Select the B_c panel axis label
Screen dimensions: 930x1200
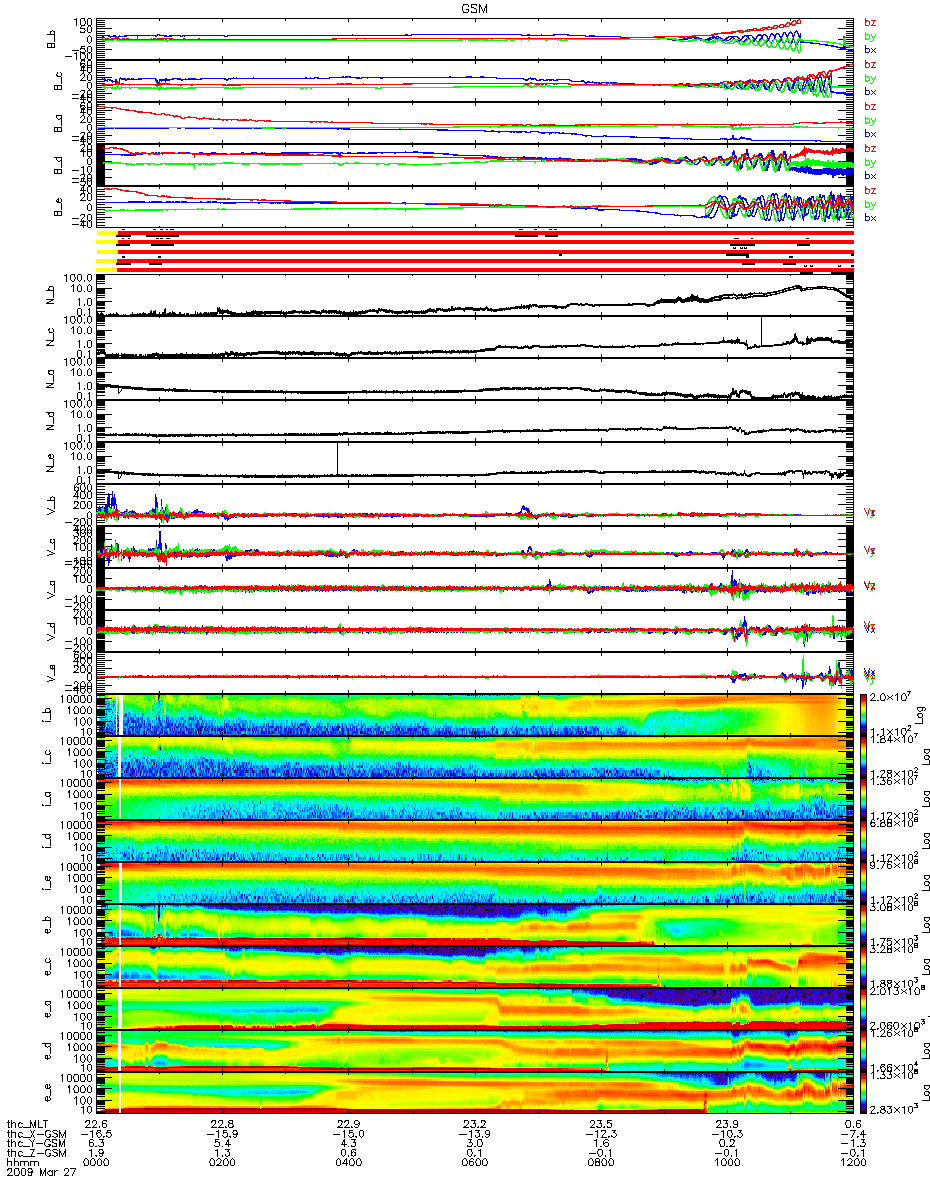[x=58, y=81]
